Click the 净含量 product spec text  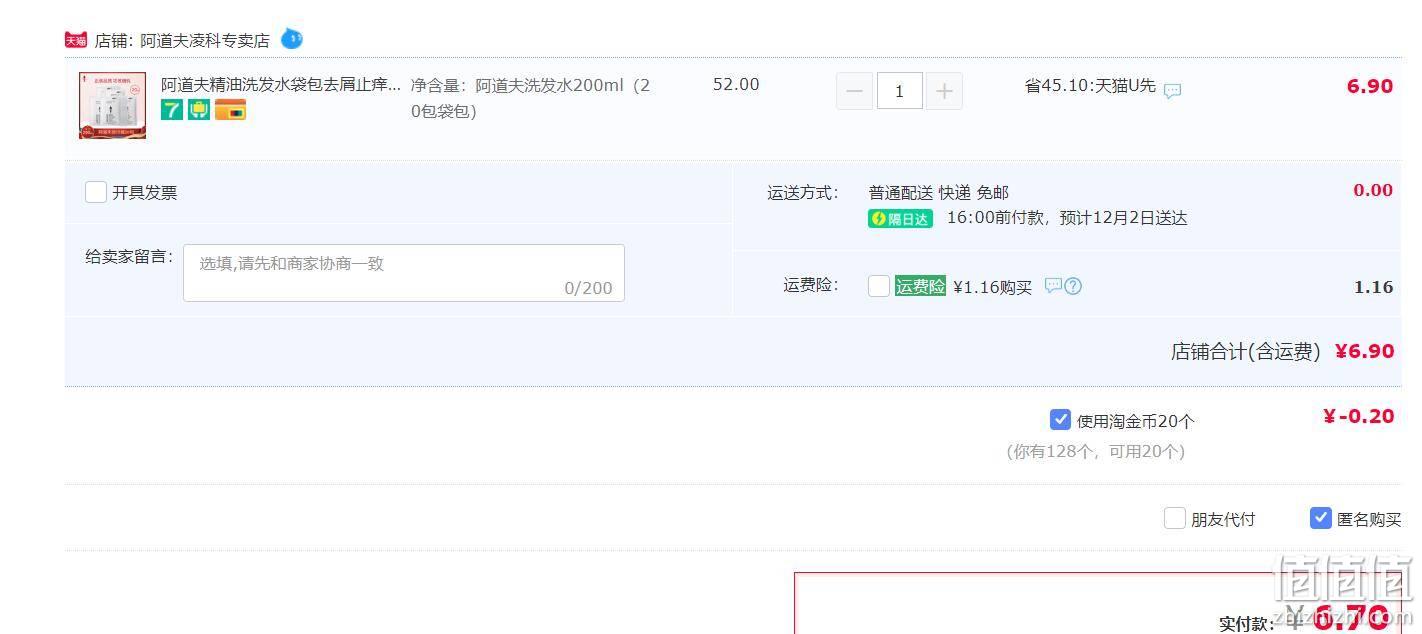(x=531, y=98)
